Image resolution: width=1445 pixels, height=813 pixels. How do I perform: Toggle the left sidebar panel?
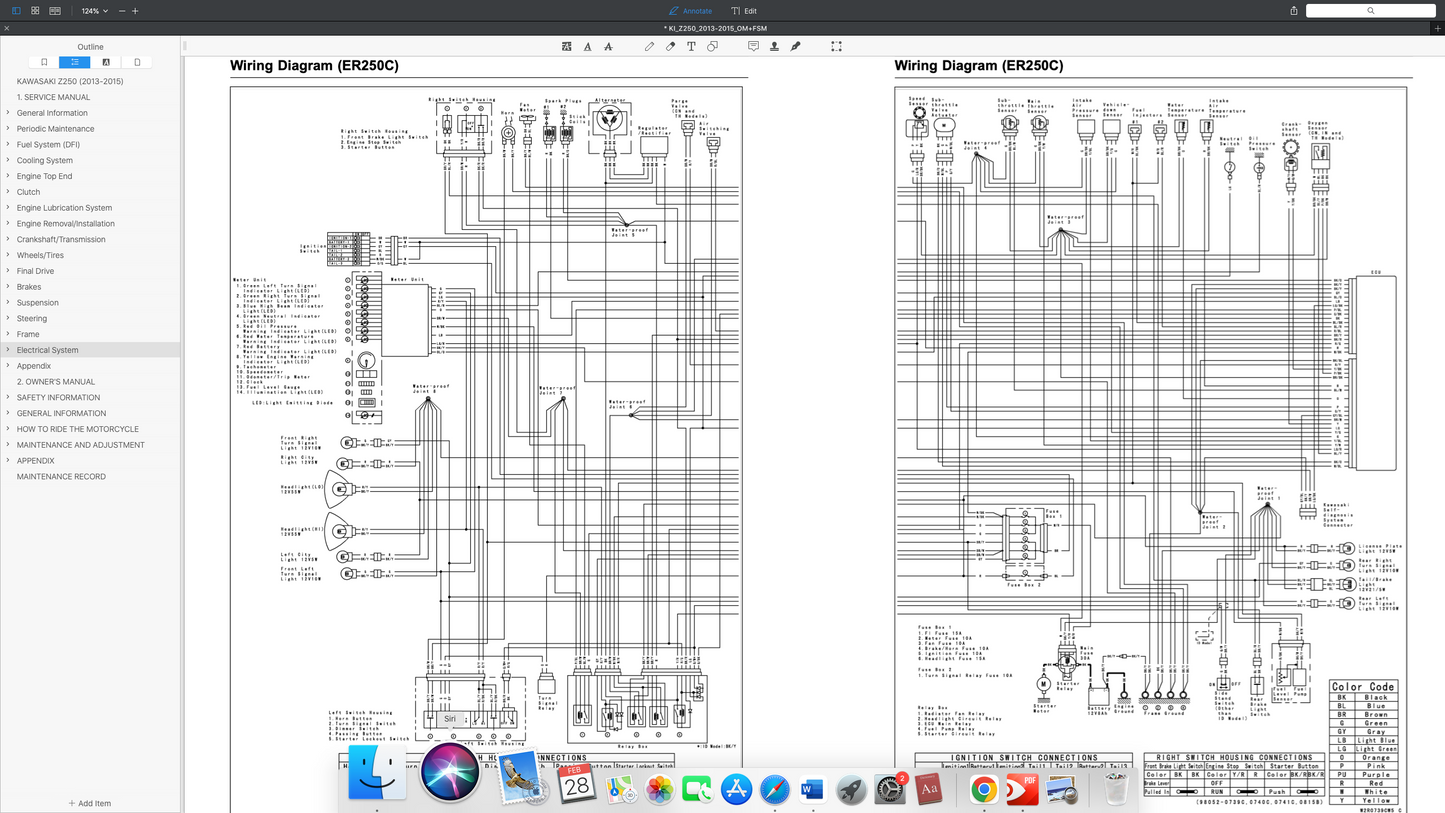click(x=16, y=11)
